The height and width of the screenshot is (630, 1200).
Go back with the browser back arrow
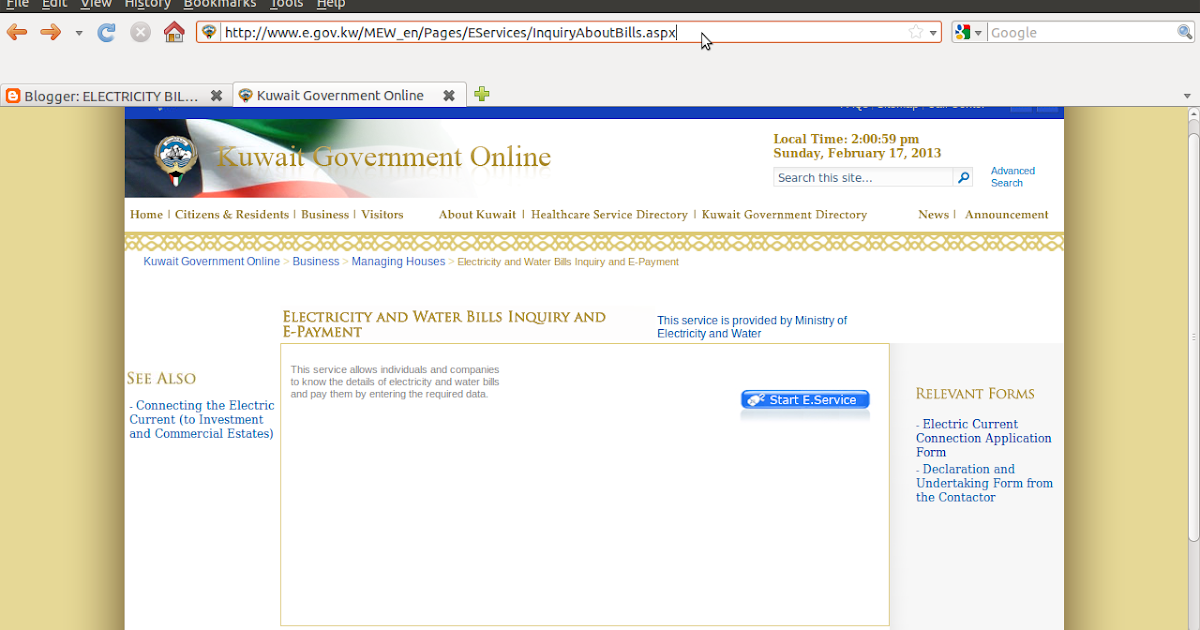pos(17,32)
